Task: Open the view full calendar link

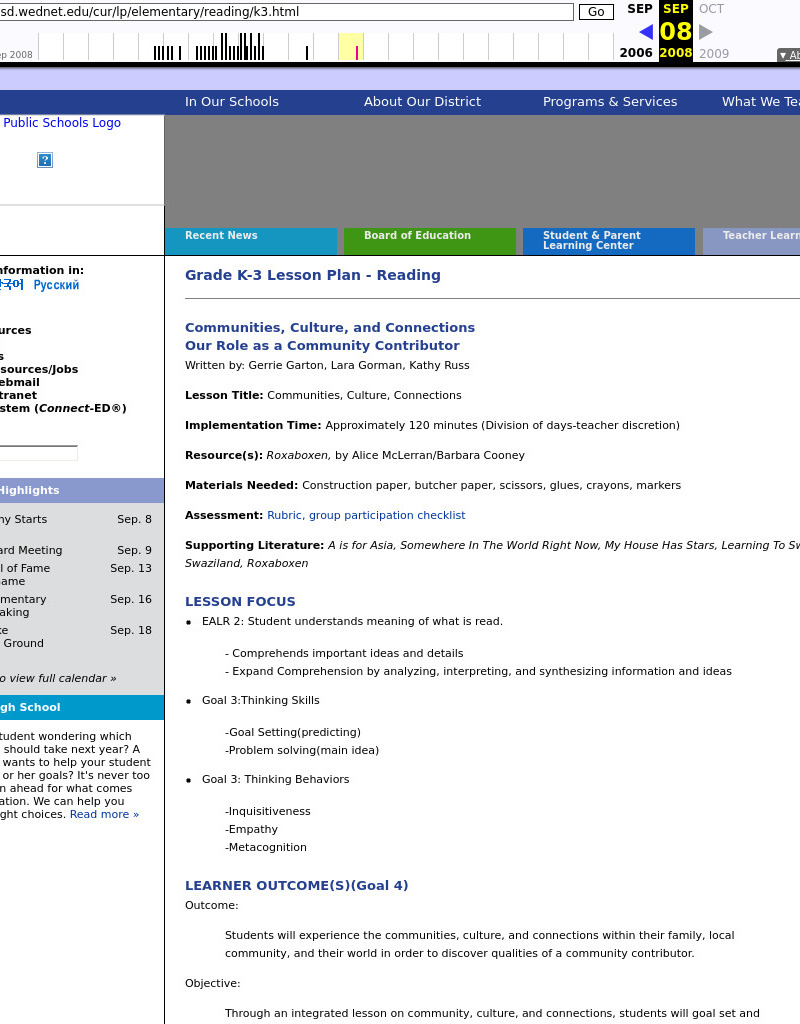Action: [58, 679]
